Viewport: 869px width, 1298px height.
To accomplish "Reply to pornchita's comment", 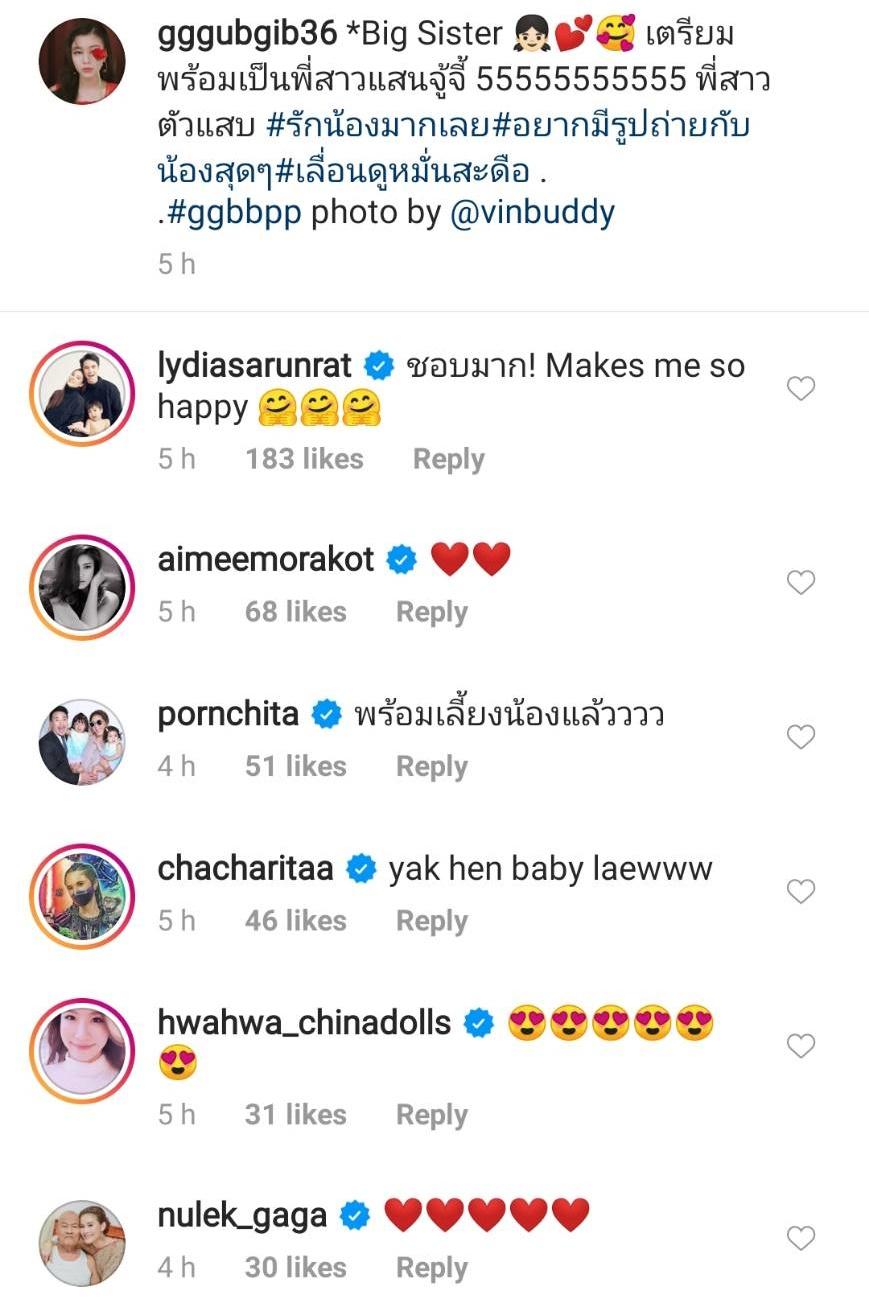I will click(x=431, y=766).
